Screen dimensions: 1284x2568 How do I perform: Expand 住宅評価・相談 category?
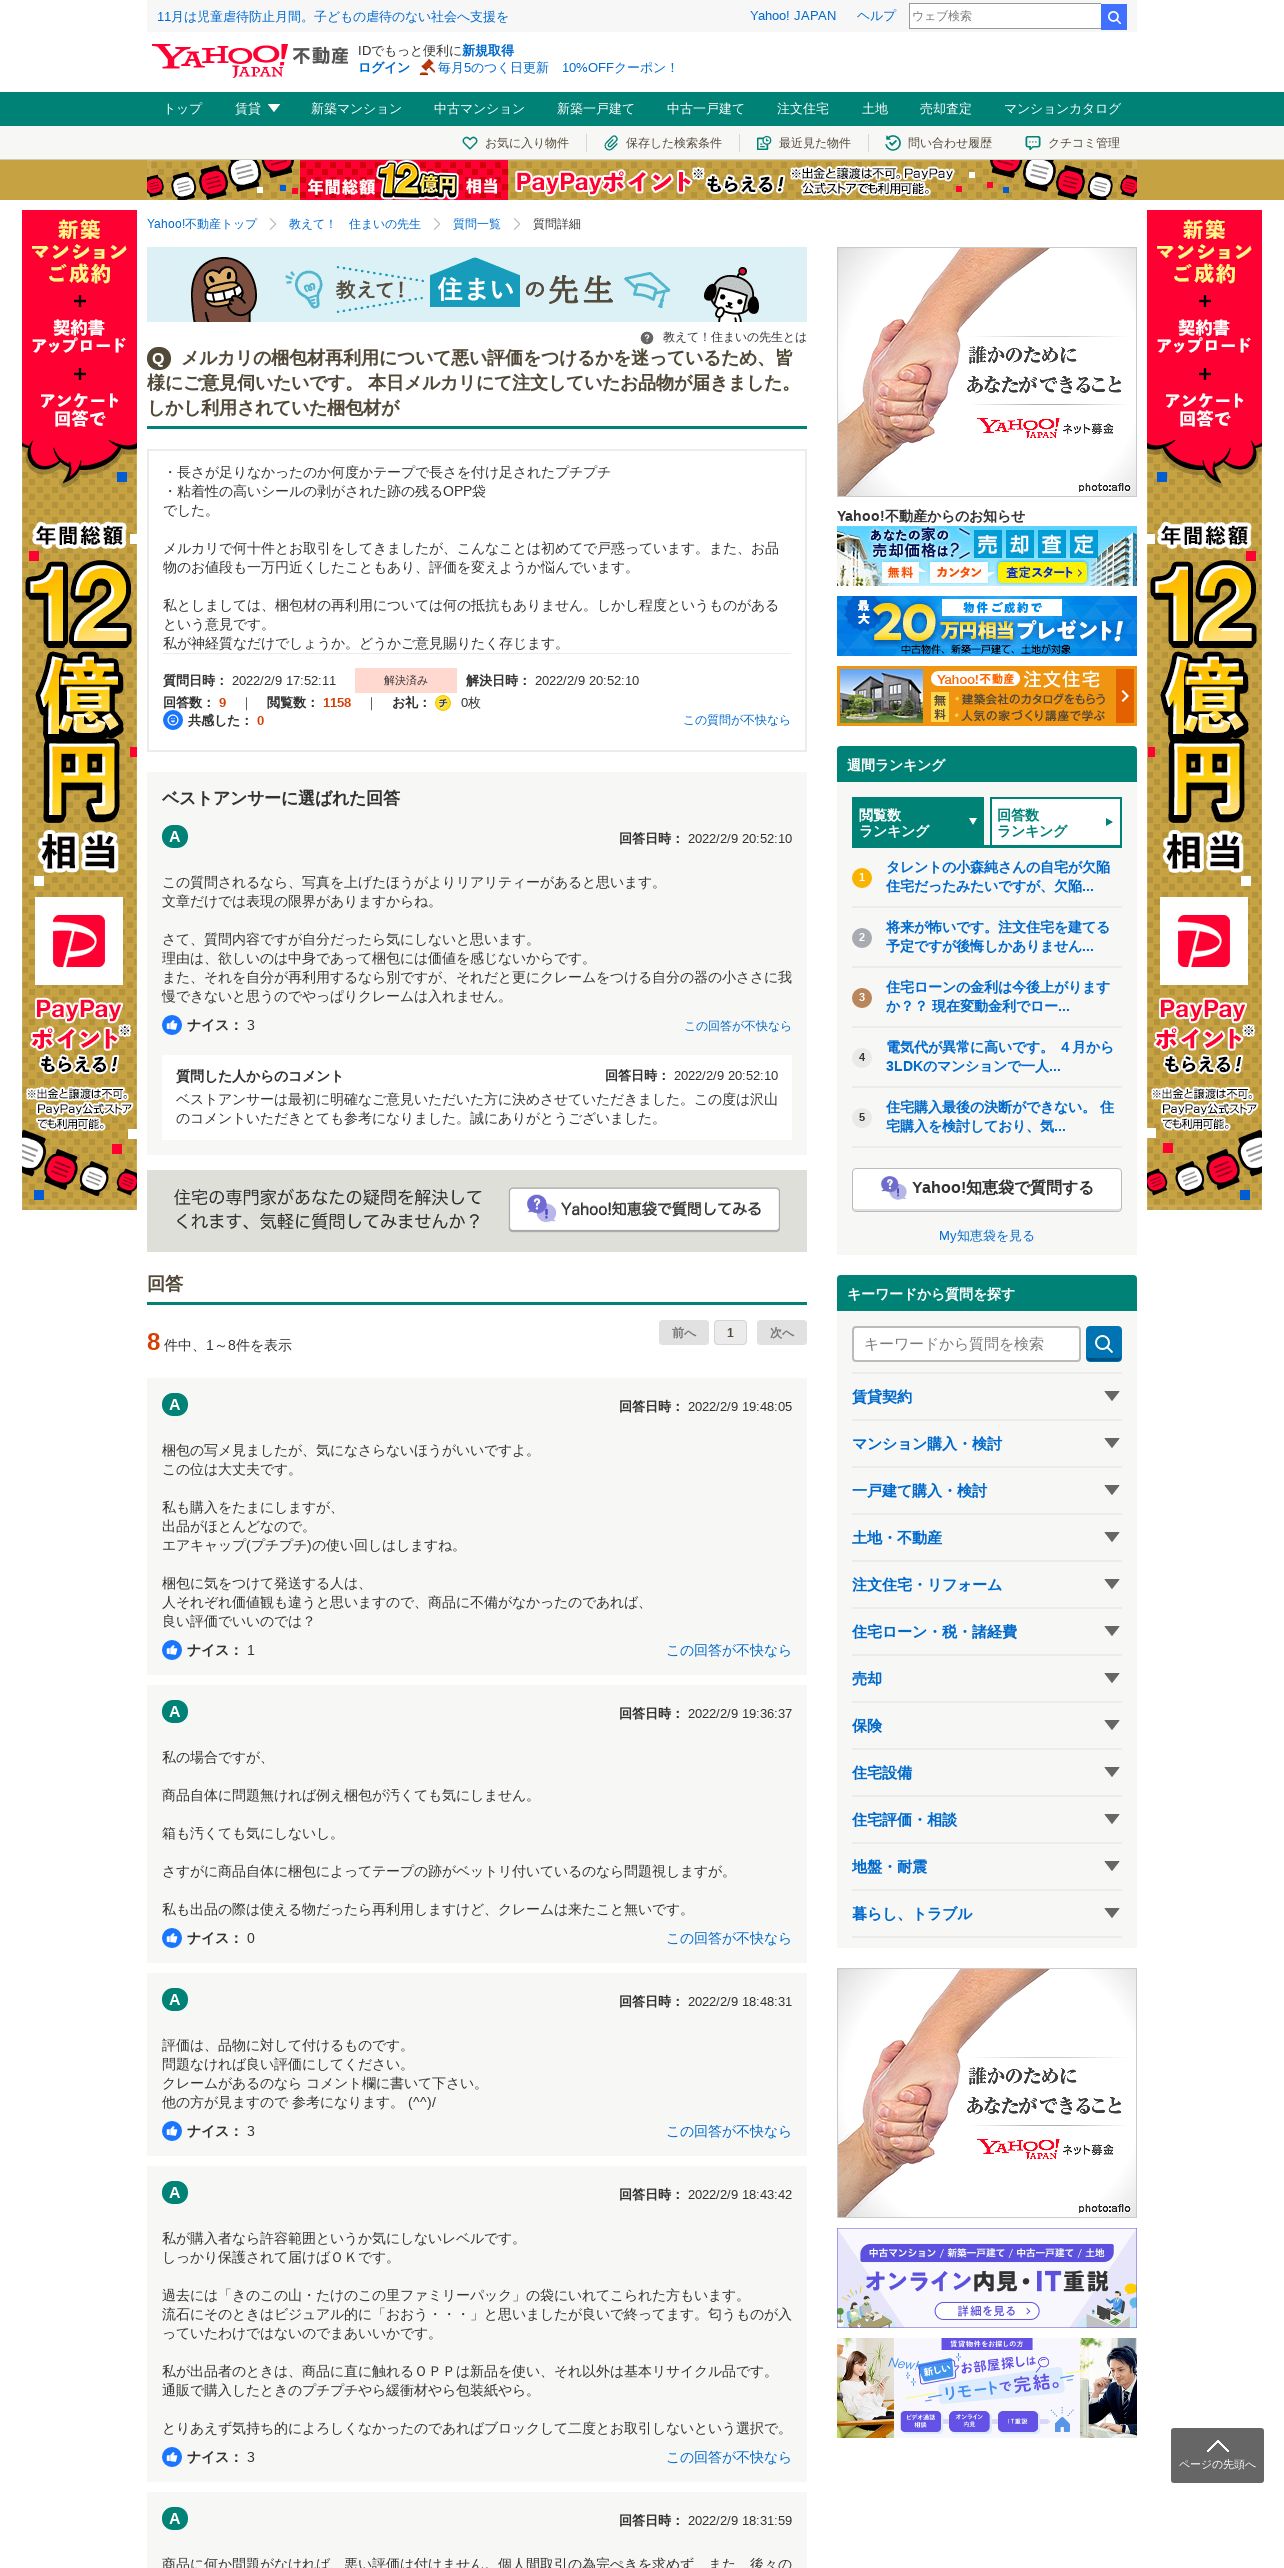pyautogui.click(x=987, y=1820)
